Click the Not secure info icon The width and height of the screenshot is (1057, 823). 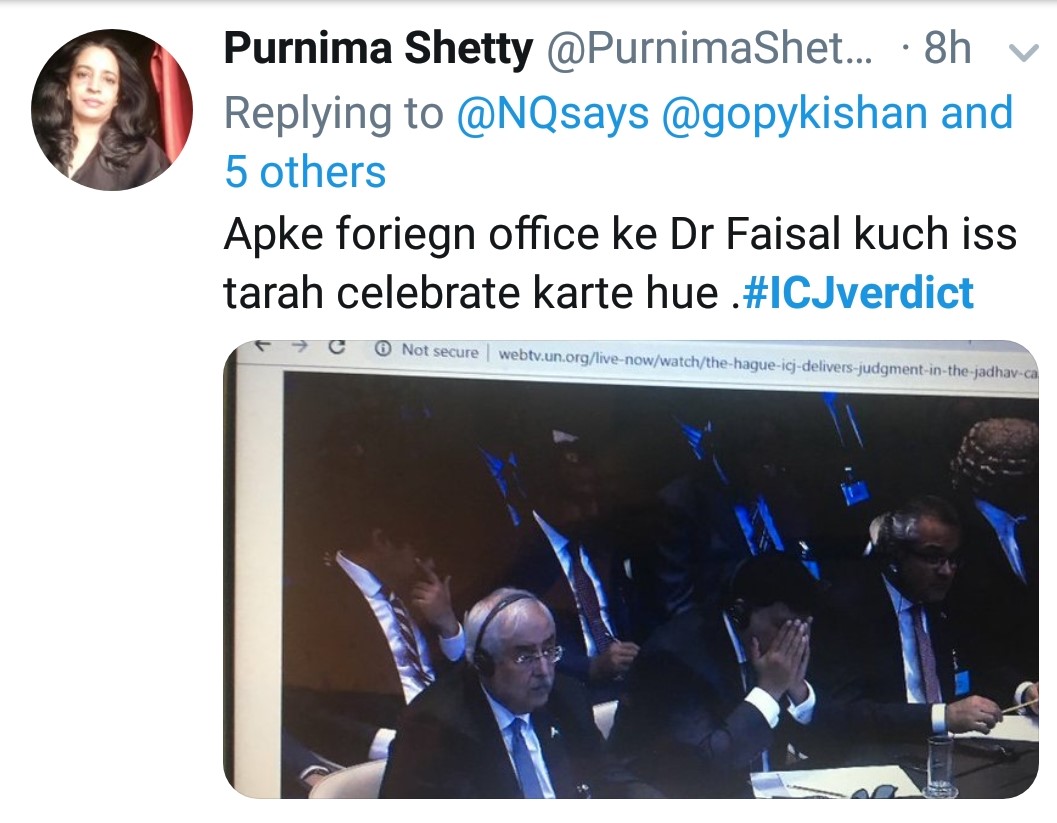382,349
